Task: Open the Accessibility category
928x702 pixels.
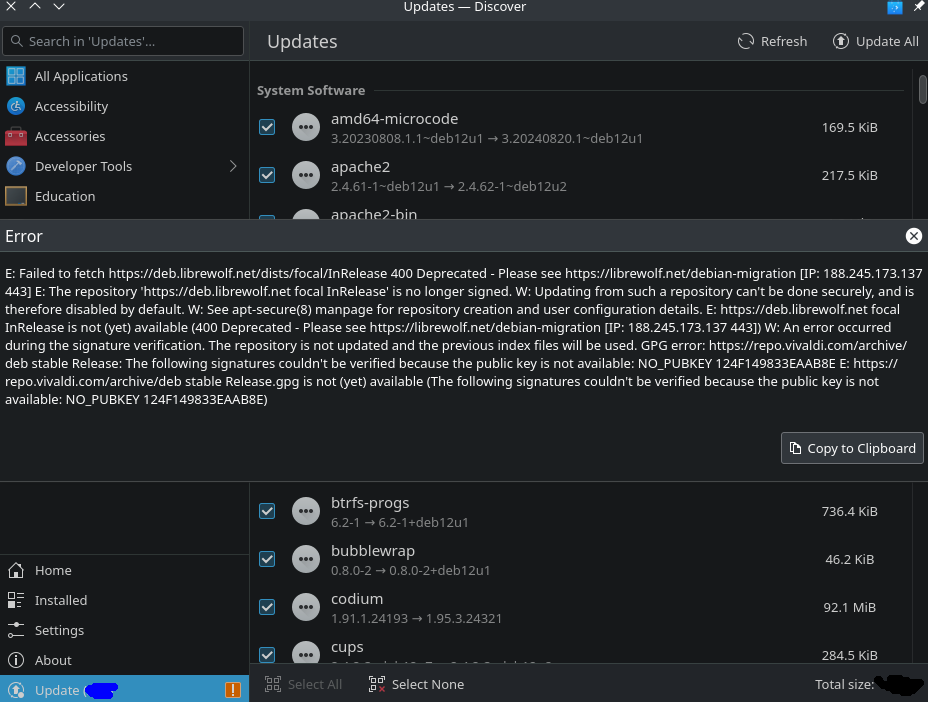Action: [124, 107]
